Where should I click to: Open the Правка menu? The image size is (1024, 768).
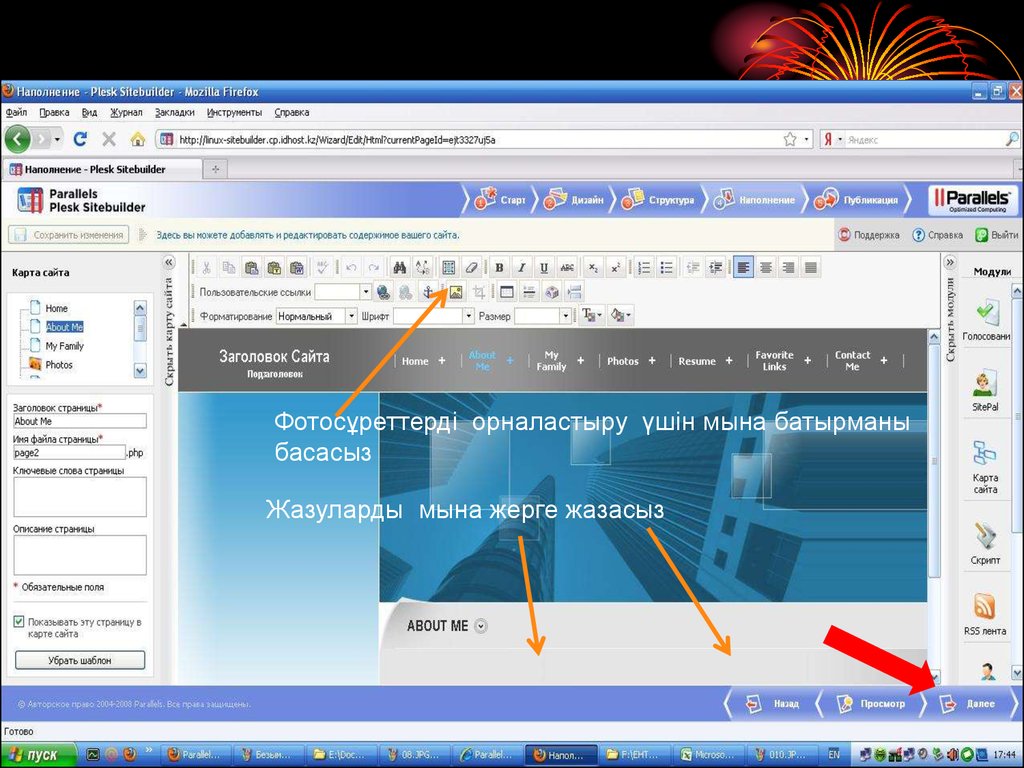[54, 112]
